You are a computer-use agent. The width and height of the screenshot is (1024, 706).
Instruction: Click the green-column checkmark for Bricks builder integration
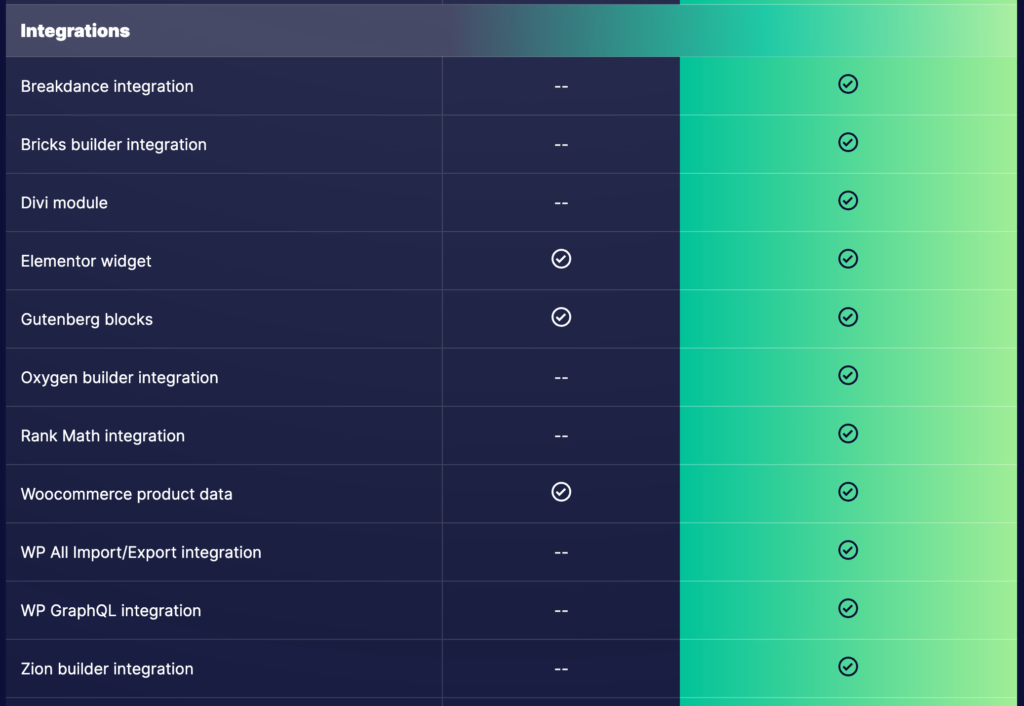pos(848,142)
